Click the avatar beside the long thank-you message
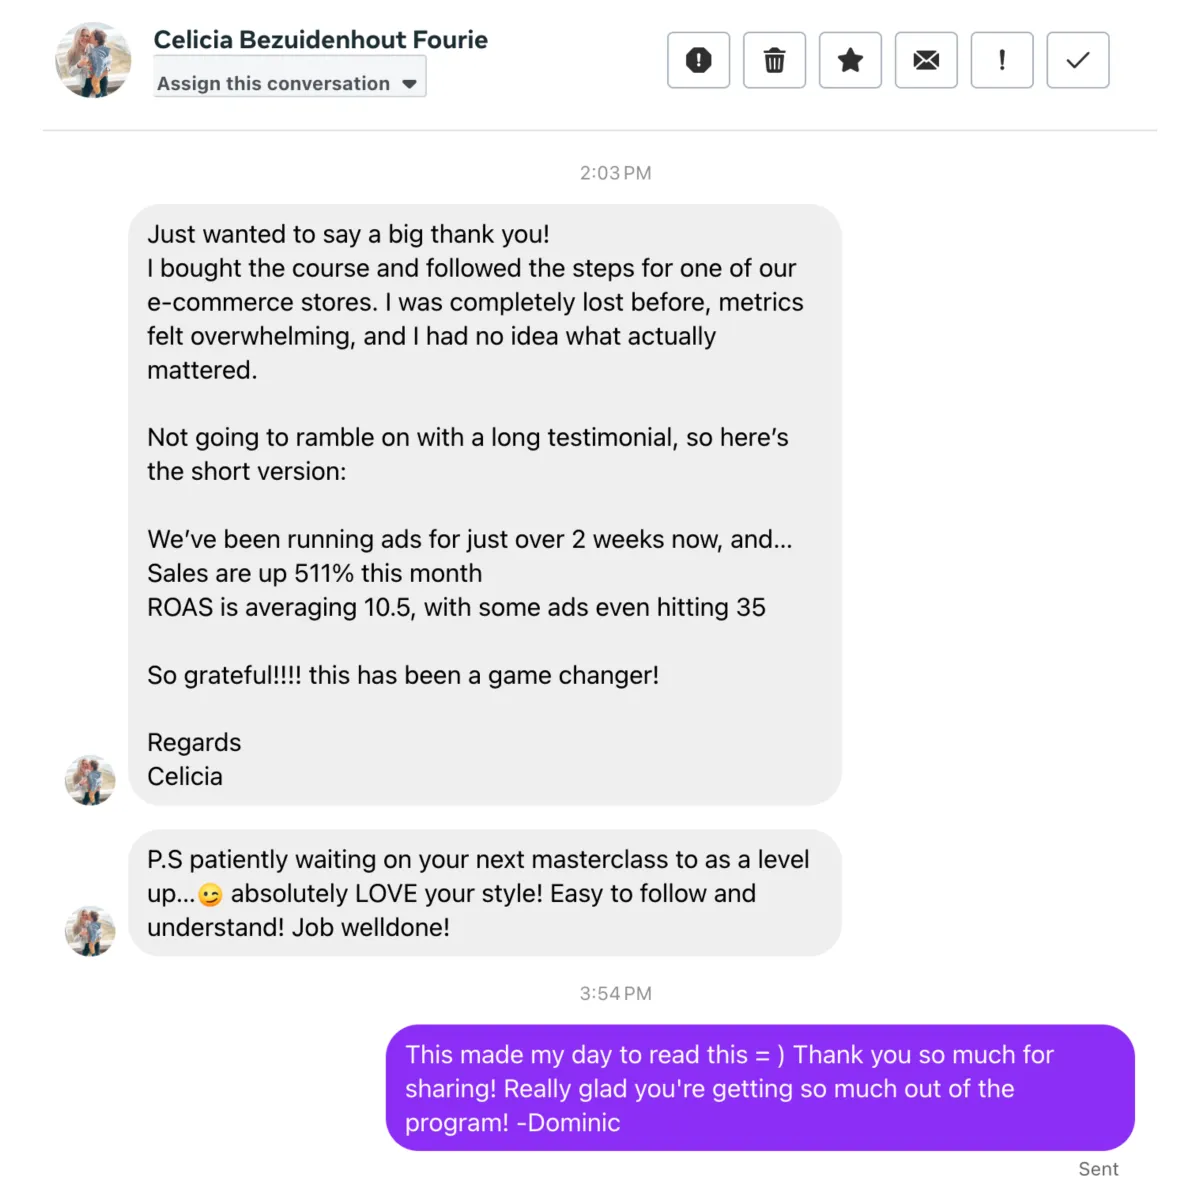This screenshot has width=1200, height=1200. (x=90, y=780)
